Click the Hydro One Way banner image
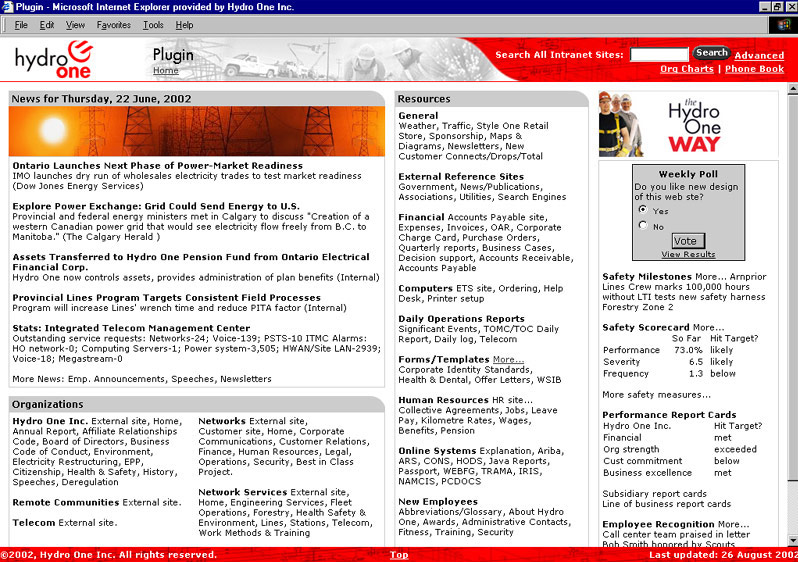Screen dimensions: 798x562 [x=688, y=125]
